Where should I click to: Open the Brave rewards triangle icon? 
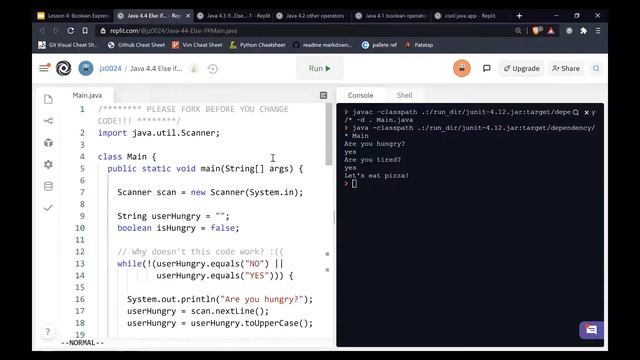(551, 31)
